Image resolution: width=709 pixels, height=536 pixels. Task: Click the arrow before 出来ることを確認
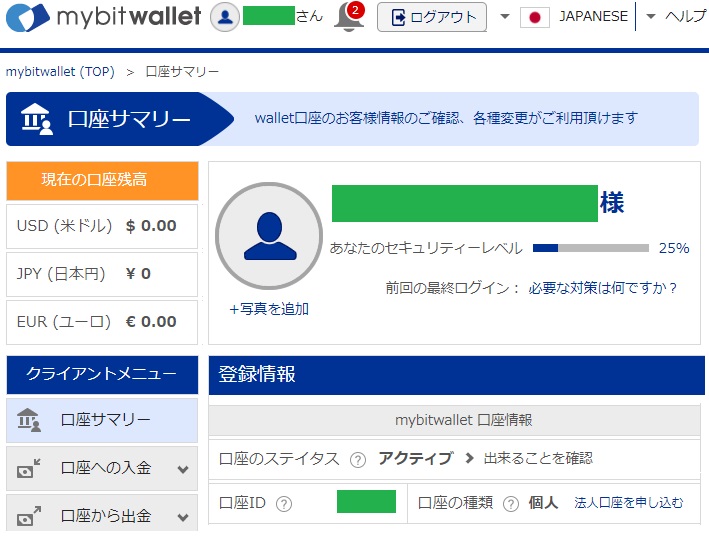pos(469,459)
